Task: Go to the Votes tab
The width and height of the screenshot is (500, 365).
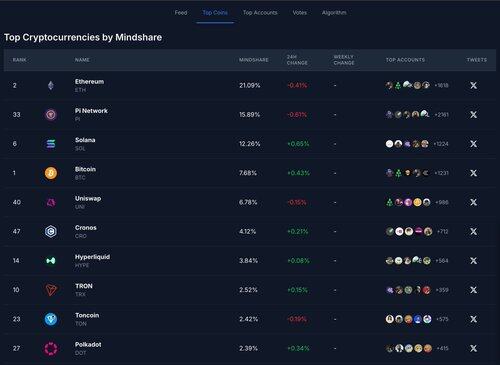Action: coord(299,13)
